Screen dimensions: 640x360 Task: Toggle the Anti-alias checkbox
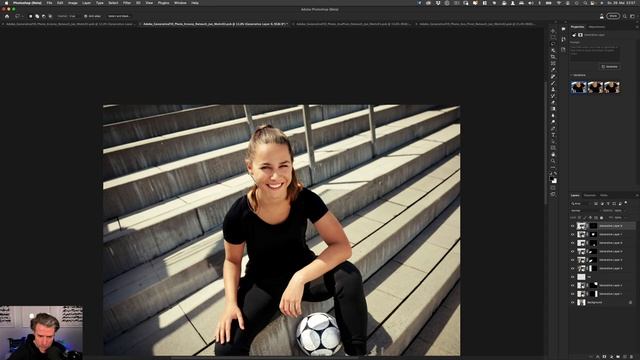[86, 16]
